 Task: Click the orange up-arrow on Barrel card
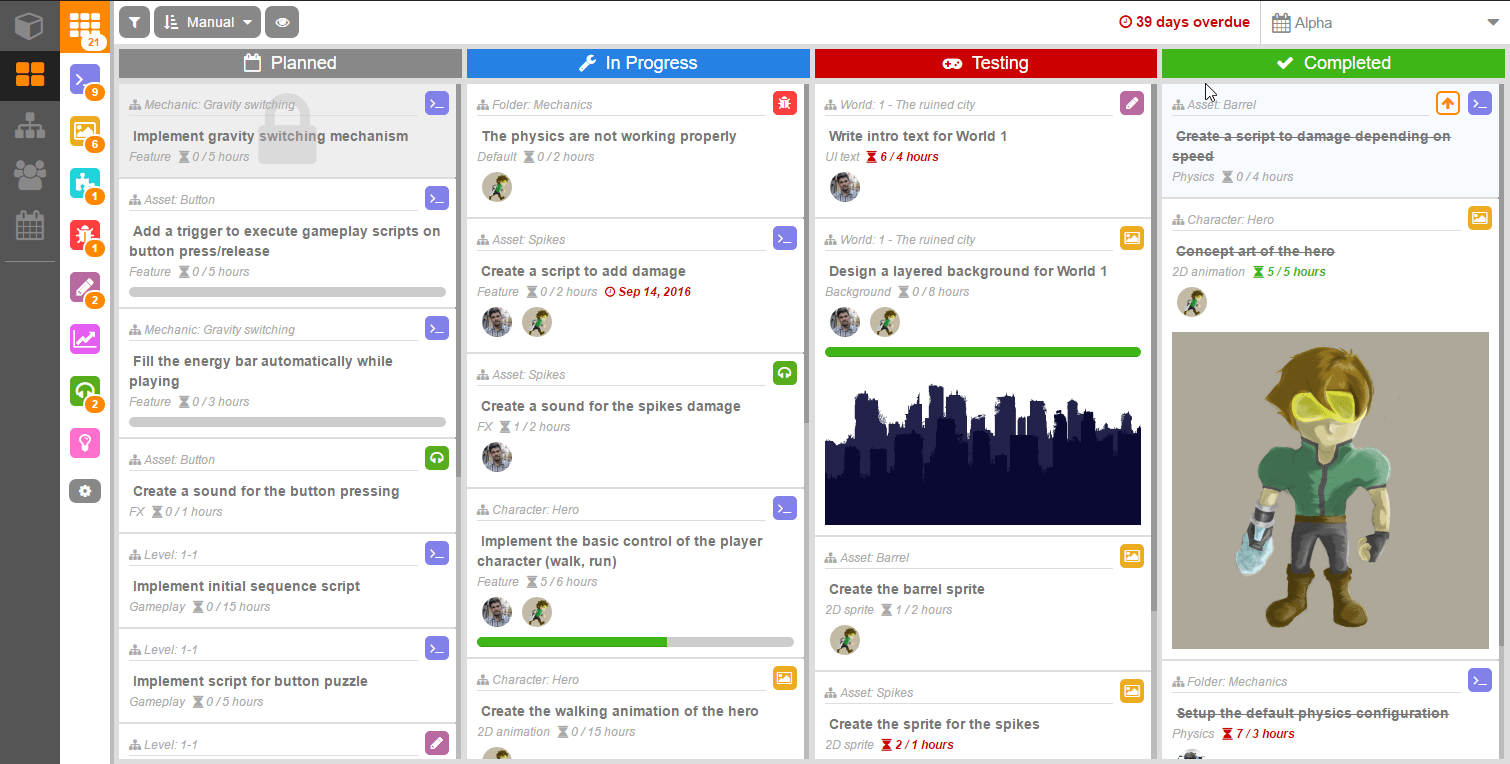(1447, 103)
